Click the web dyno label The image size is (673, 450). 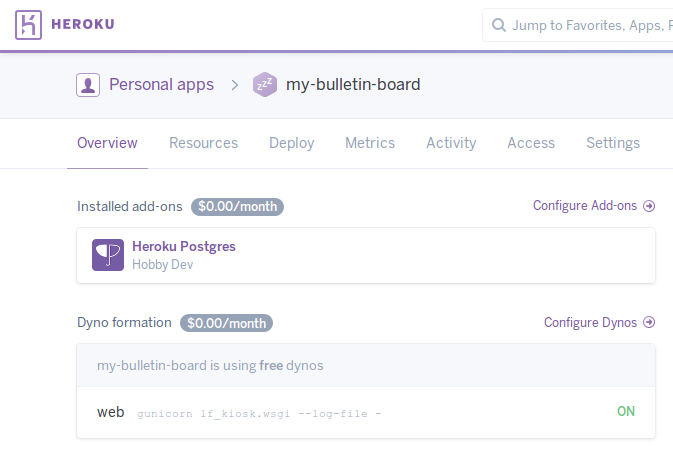[x=111, y=412]
